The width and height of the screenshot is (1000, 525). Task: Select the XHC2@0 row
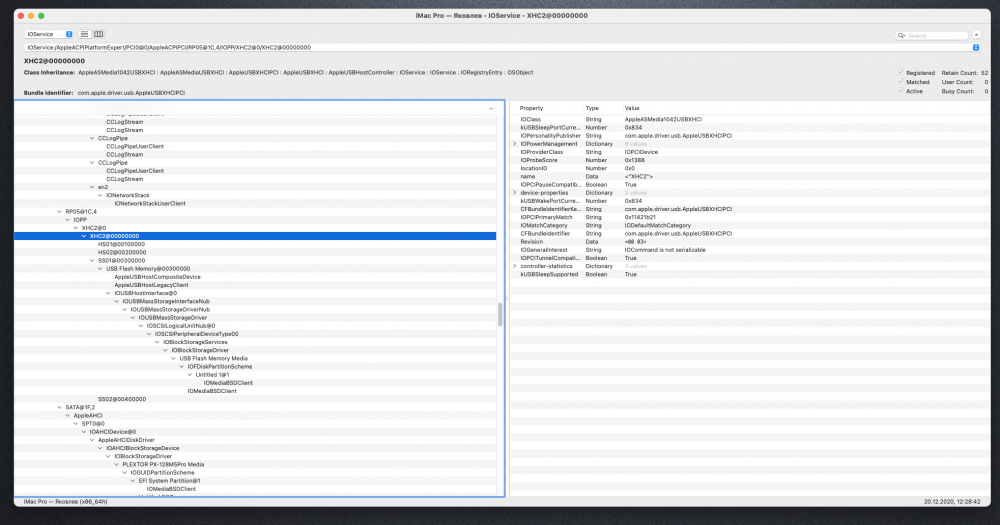point(255,228)
